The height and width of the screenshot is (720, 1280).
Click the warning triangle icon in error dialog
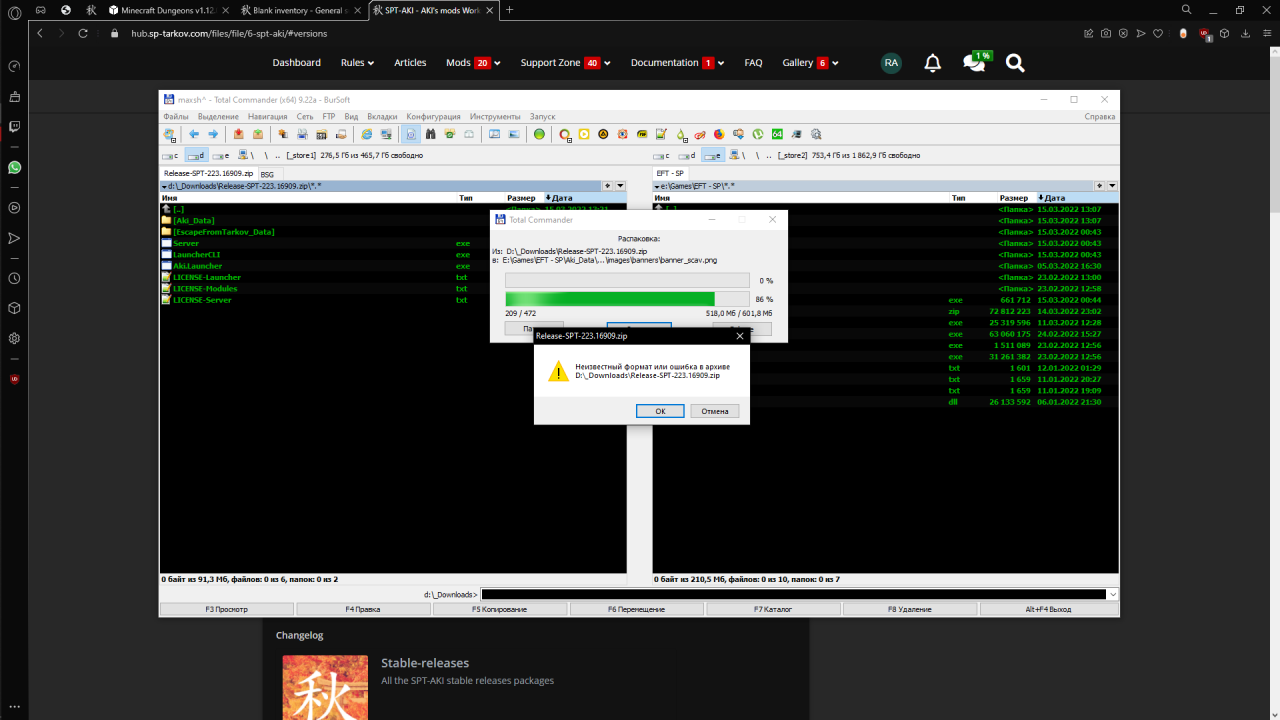[557, 372]
